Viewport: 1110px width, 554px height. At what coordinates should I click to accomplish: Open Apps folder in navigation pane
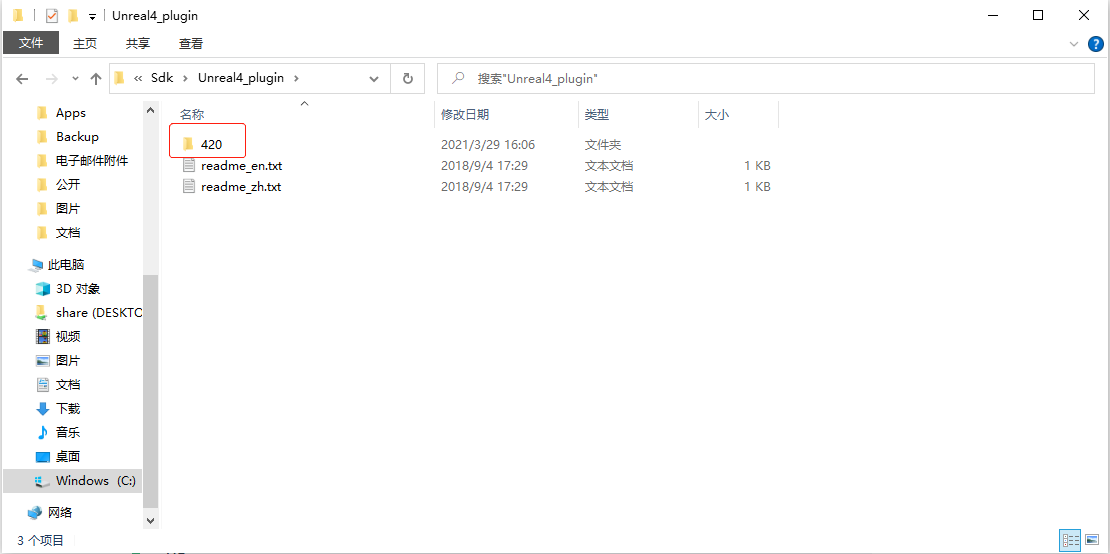point(71,112)
